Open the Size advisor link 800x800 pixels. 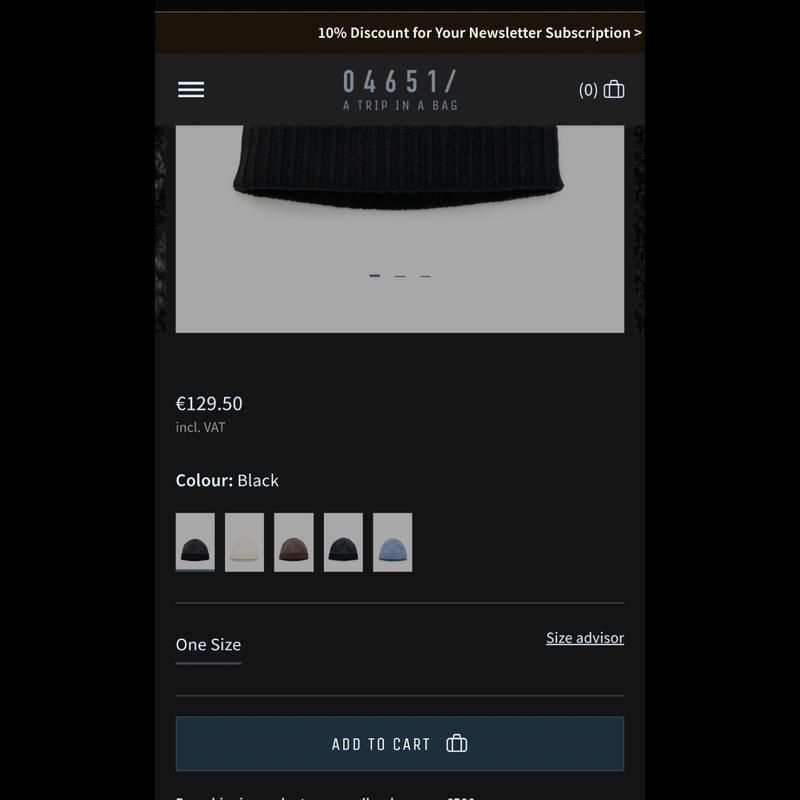(x=585, y=638)
